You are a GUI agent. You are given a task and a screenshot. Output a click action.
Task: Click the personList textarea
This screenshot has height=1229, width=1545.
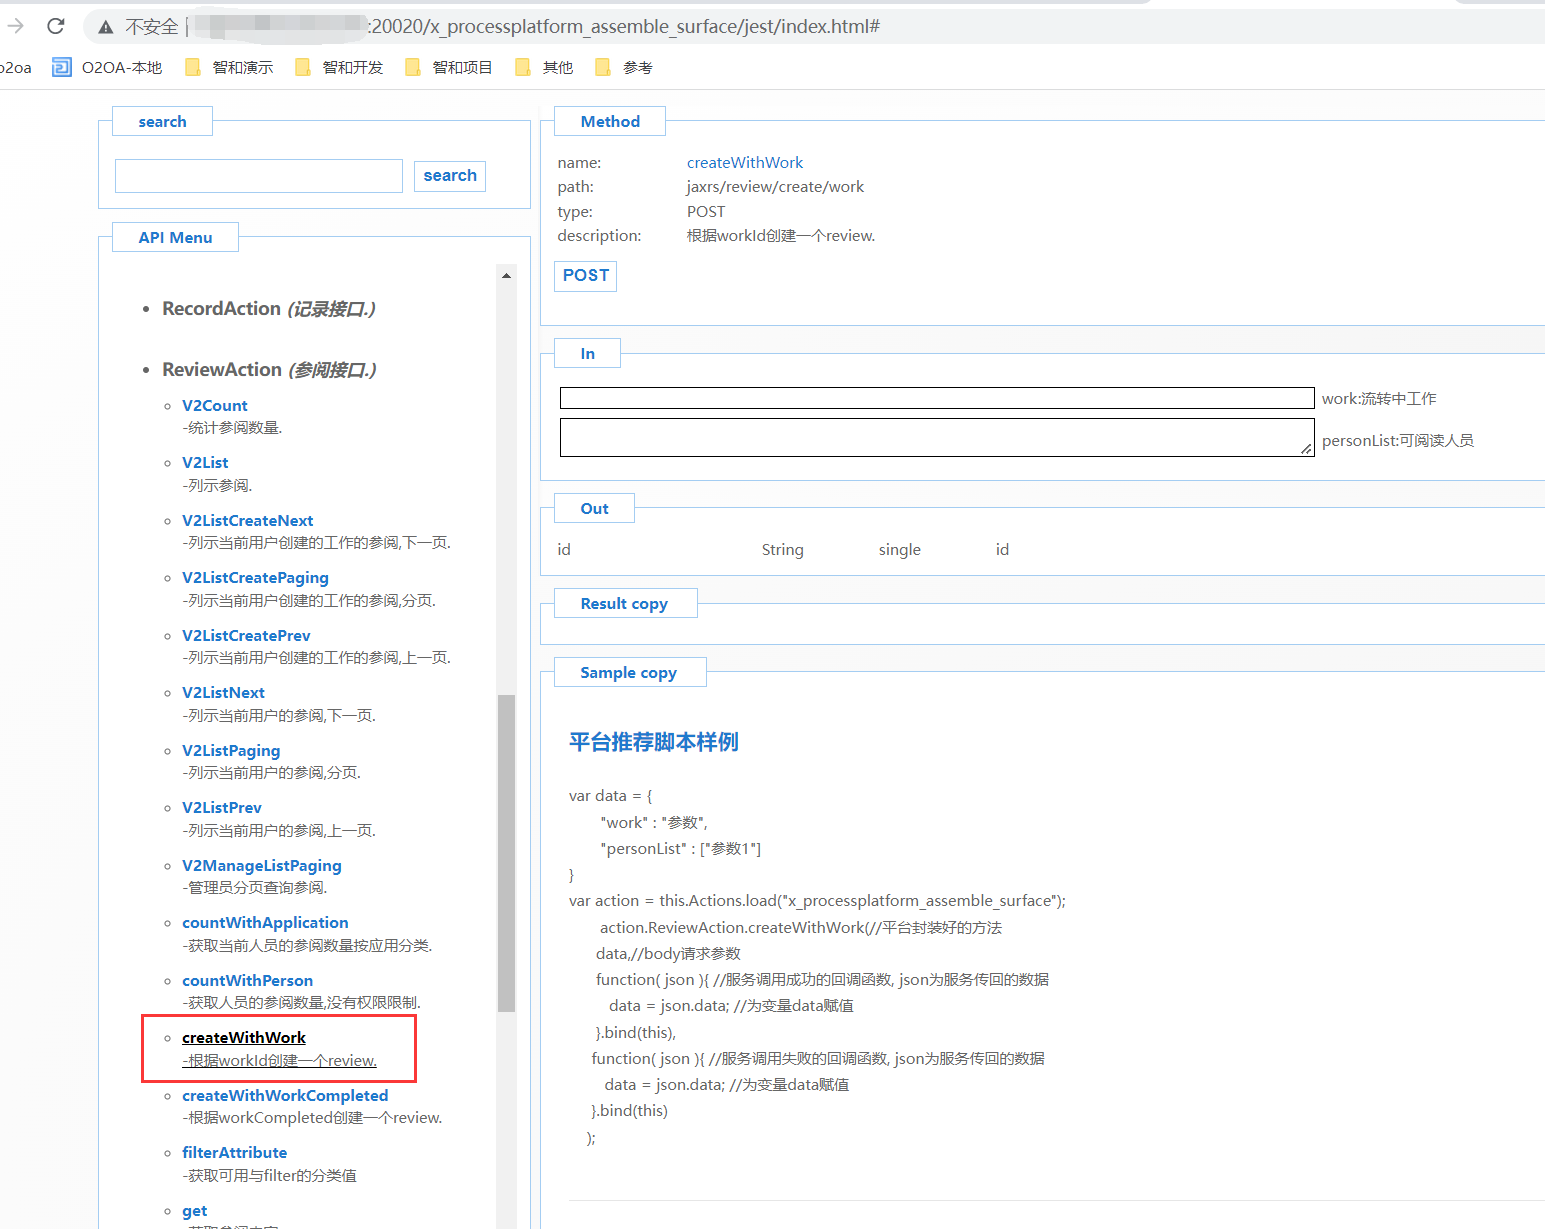click(x=936, y=438)
